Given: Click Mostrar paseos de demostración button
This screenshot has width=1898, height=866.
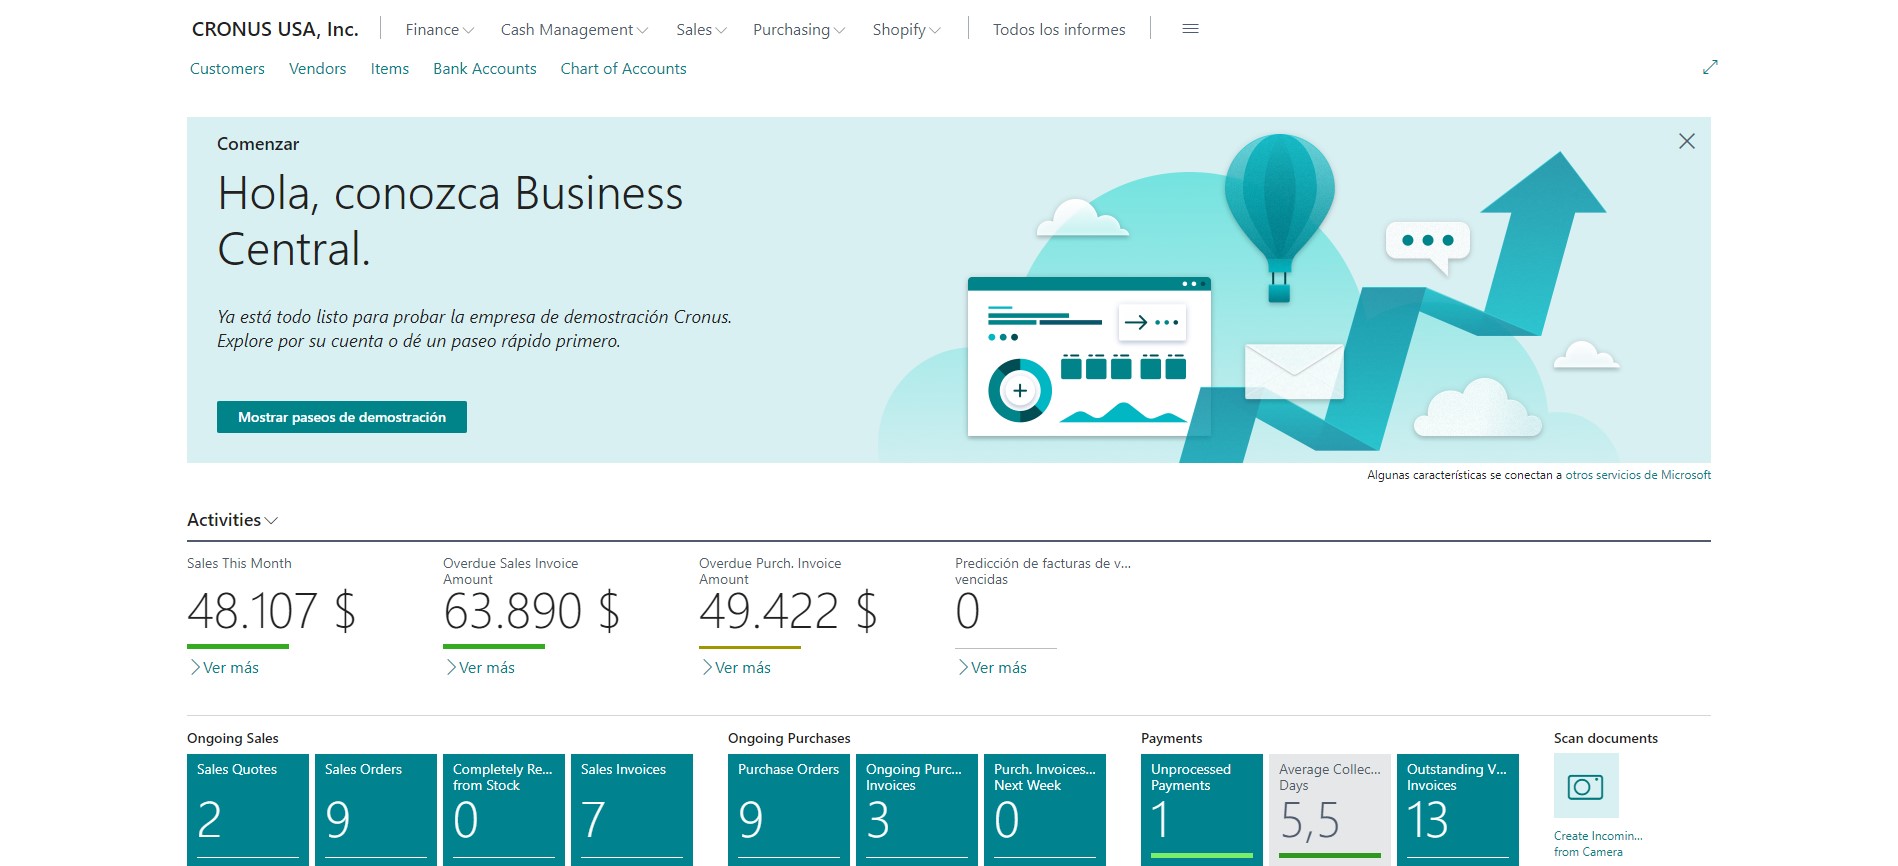Looking at the screenshot, I should coord(342,417).
